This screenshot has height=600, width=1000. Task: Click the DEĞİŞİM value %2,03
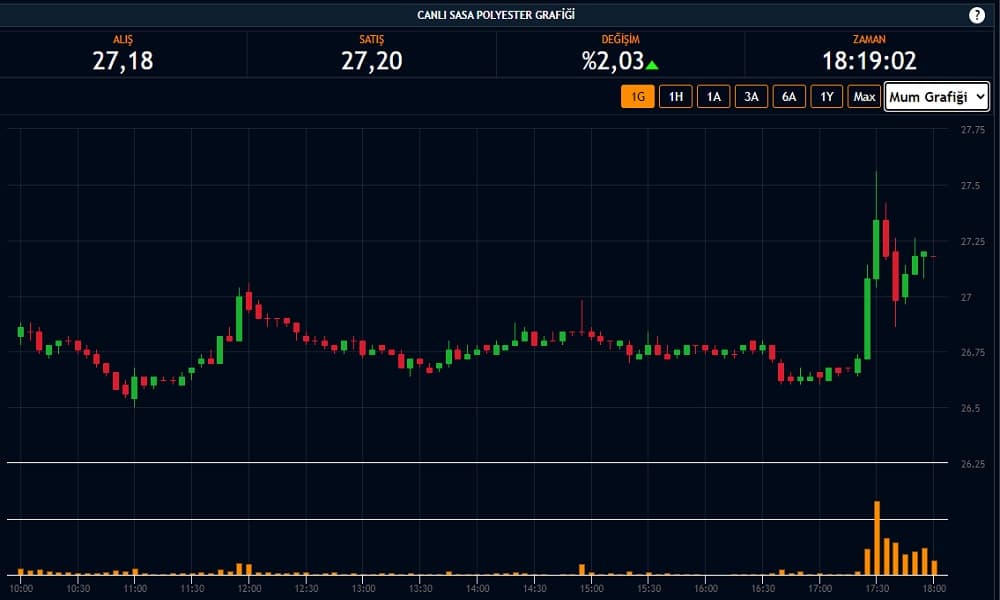(x=613, y=61)
